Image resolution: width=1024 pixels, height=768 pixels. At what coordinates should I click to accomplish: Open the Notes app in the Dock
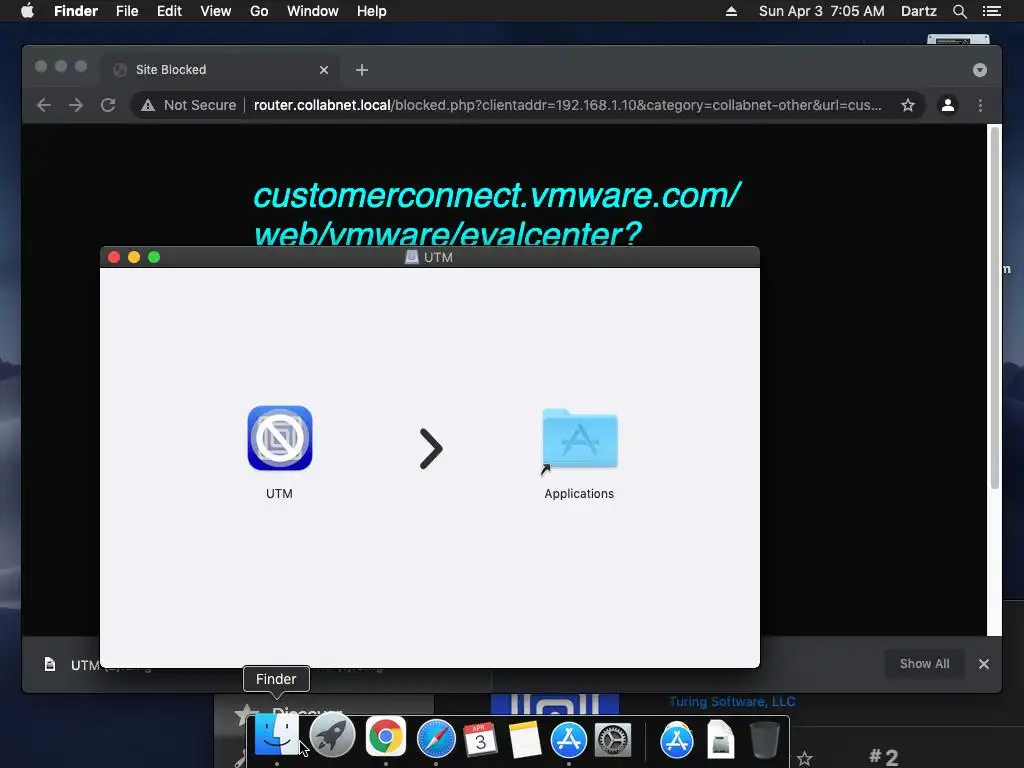[x=524, y=739]
